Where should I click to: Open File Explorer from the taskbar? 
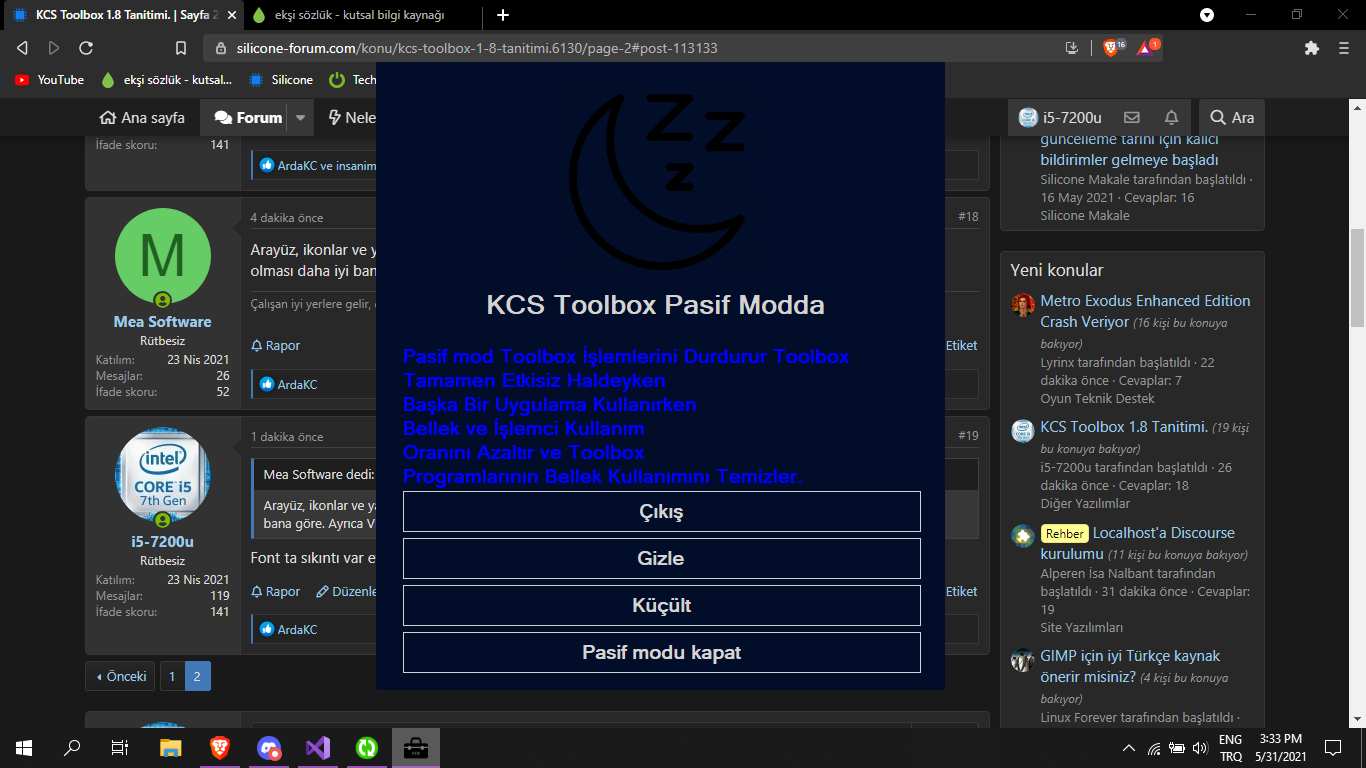pos(171,747)
